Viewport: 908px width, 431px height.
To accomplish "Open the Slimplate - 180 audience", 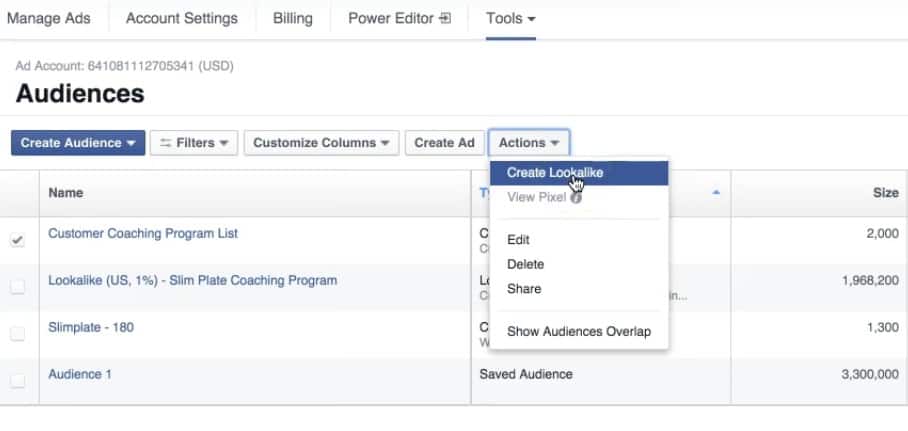I will point(91,327).
